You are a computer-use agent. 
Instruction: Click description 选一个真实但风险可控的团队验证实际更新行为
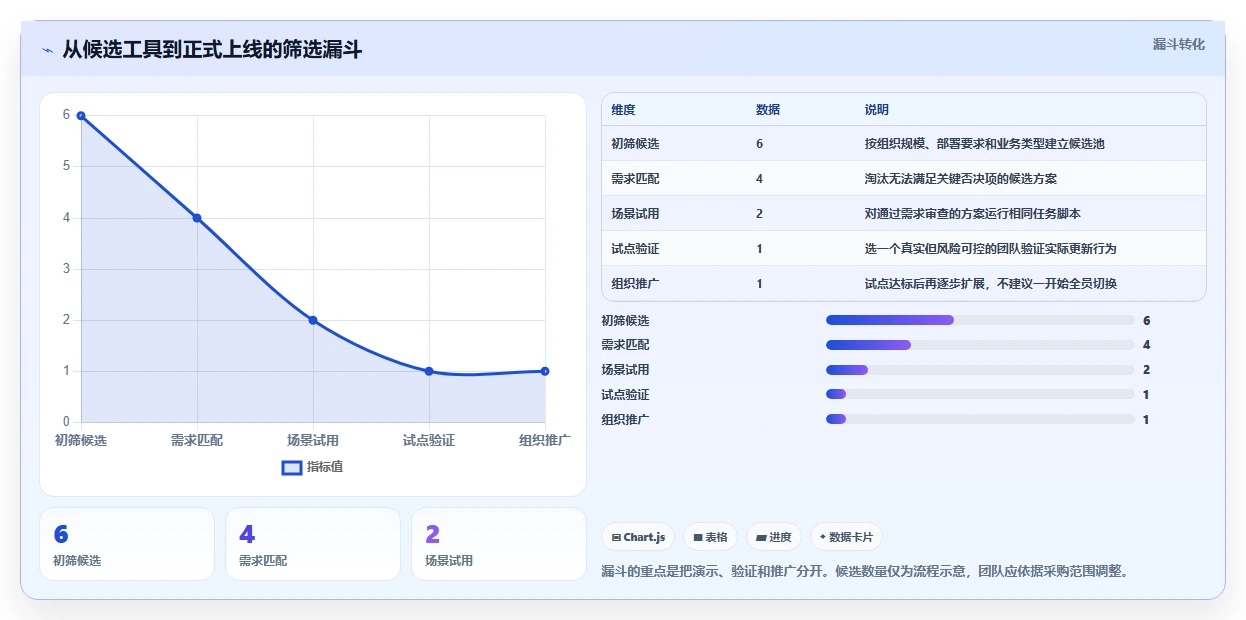click(991, 249)
